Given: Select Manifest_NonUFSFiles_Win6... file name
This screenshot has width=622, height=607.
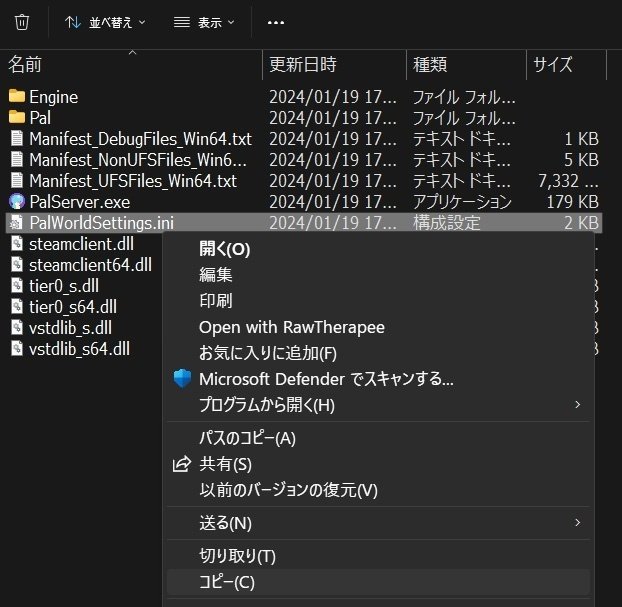Looking at the screenshot, I should [138, 160].
